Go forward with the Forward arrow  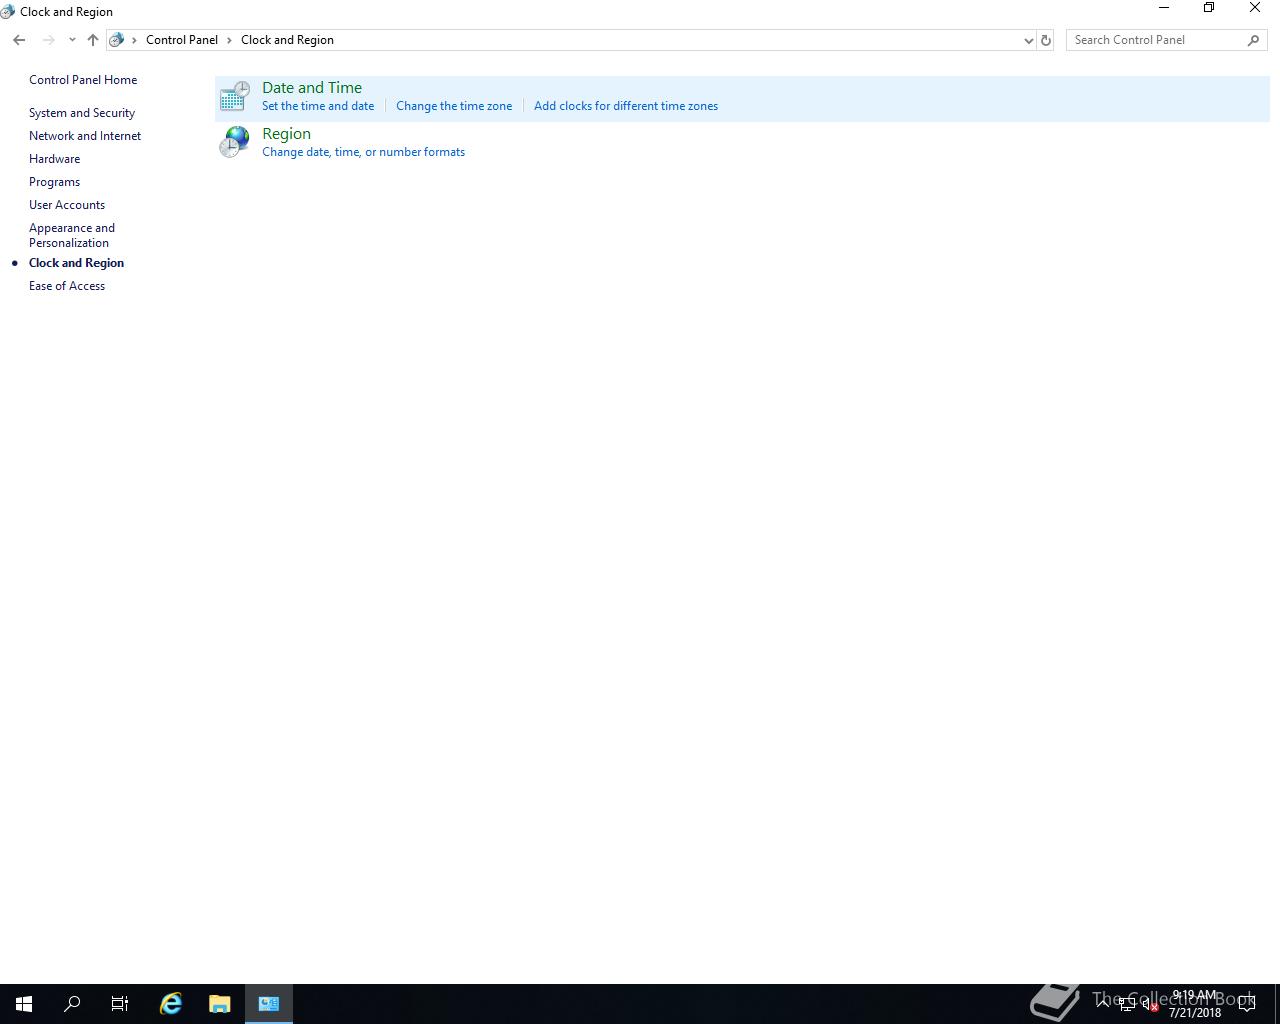coord(48,40)
